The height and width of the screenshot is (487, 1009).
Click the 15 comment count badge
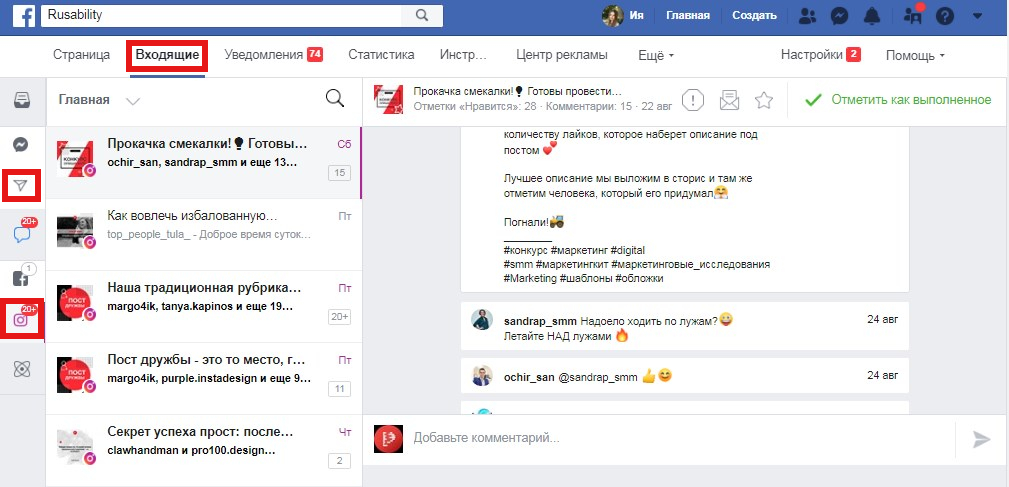click(340, 172)
